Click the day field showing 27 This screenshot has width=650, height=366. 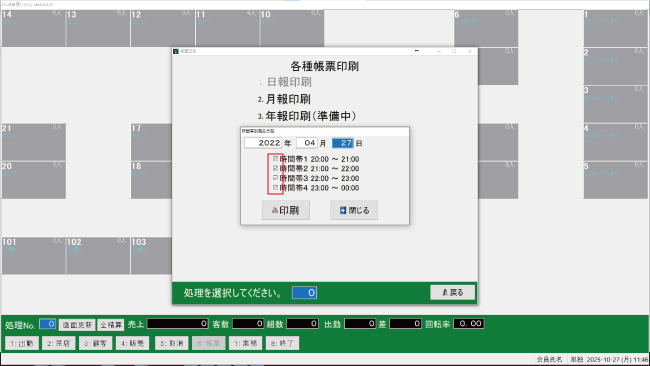[343, 143]
